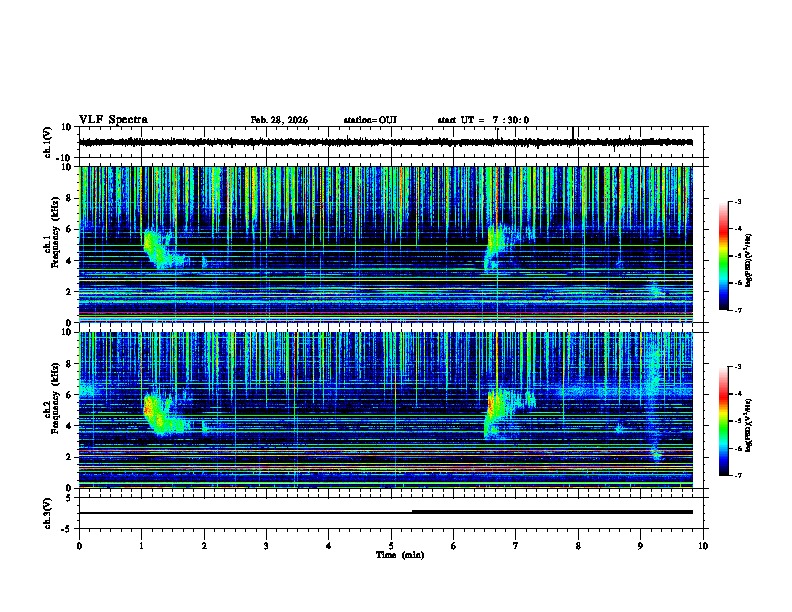Click time axis tick label "4"

[x=329, y=546]
